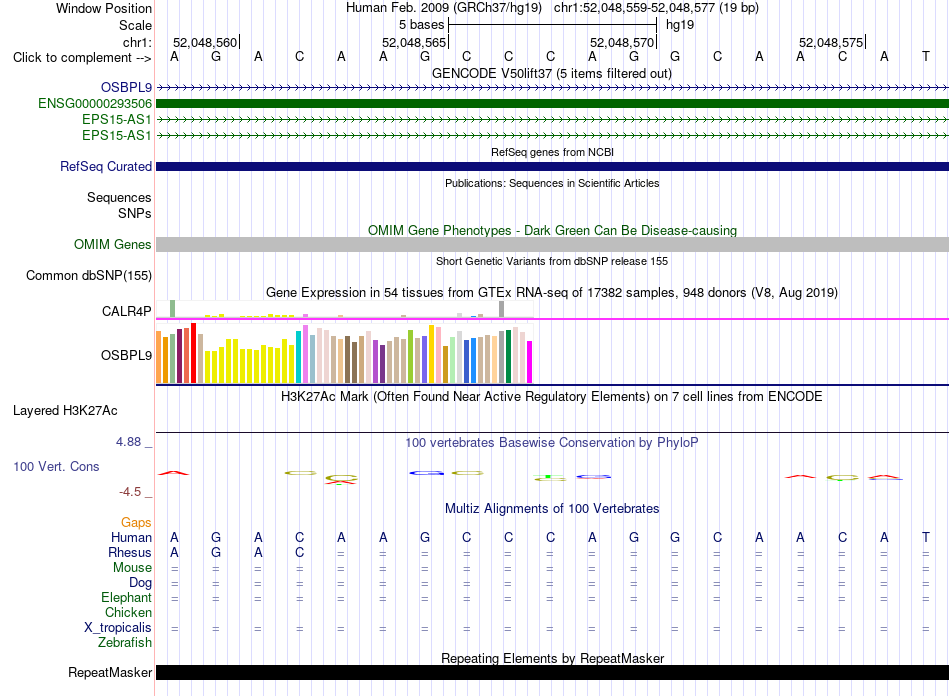This screenshot has height=696, width=950.
Task: Click the Layered H3K27Ac label
Action: tap(65, 411)
